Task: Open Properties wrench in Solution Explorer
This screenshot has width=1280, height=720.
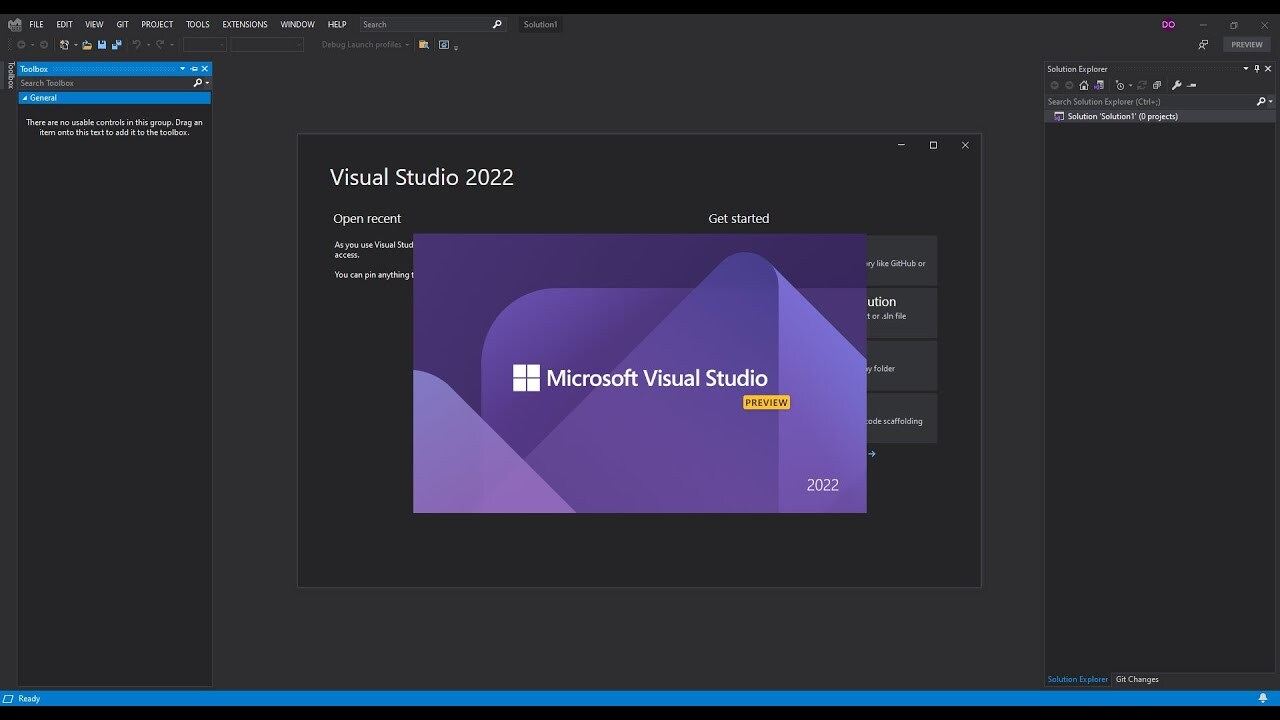Action: point(1176,85)
